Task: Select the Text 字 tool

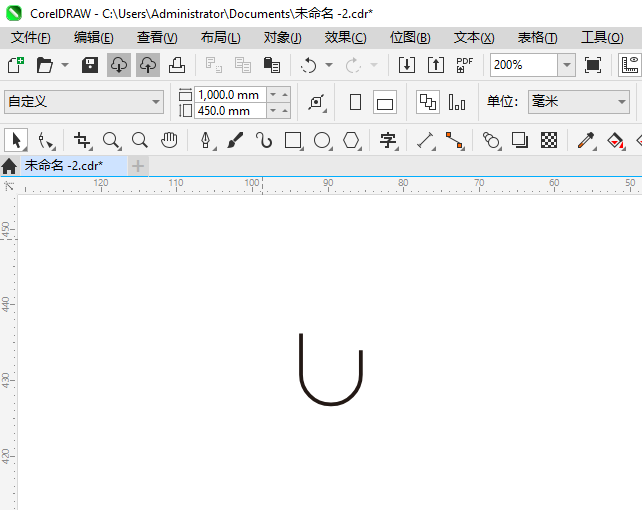Action: [x=388, y=140]
